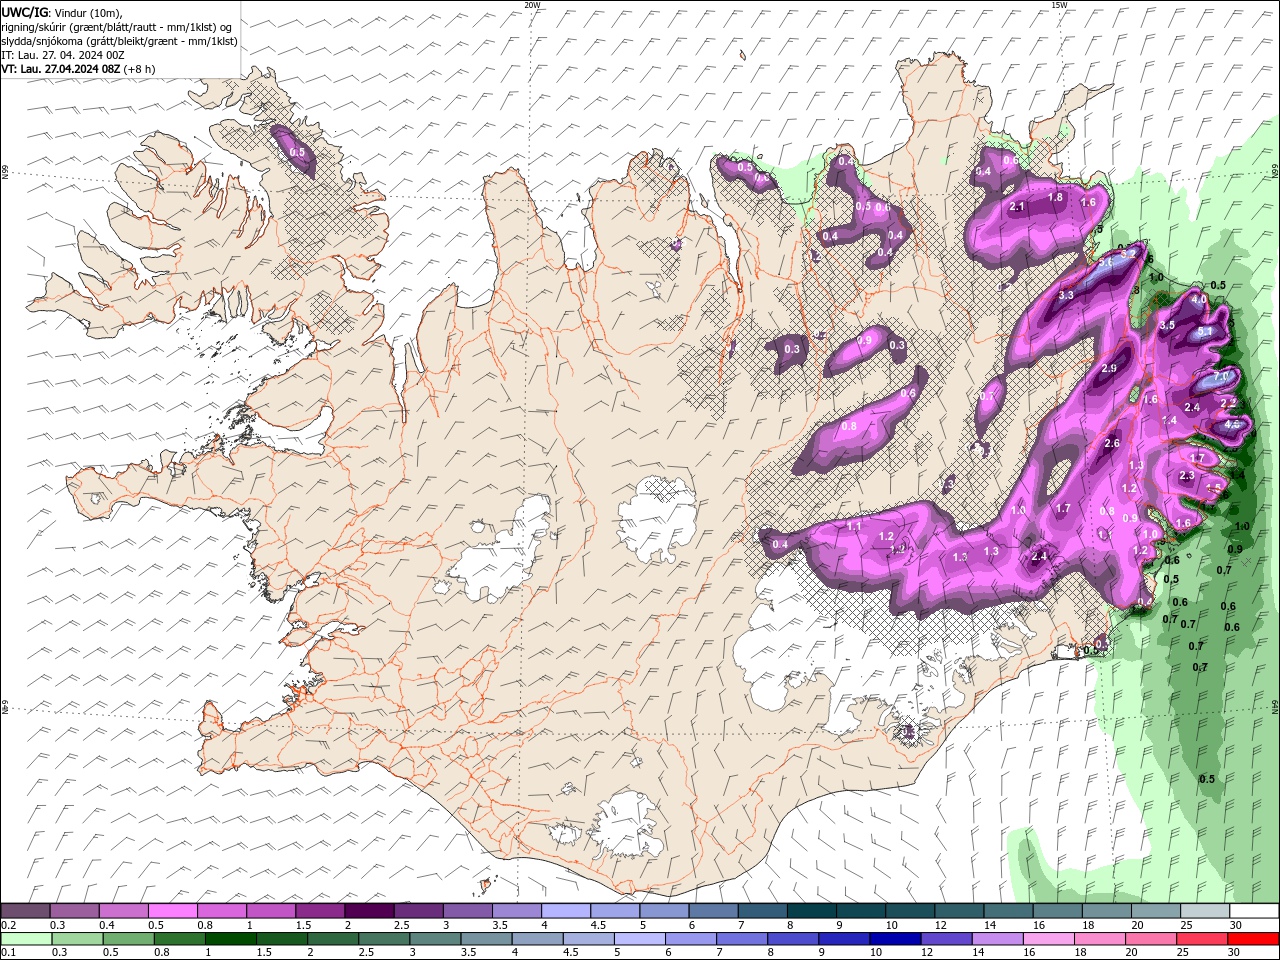Image resolution: width=1280 pixels, height=960 pixels.
Task: Click the '20W' longitude label at the top edge
Action: point(533,5)
